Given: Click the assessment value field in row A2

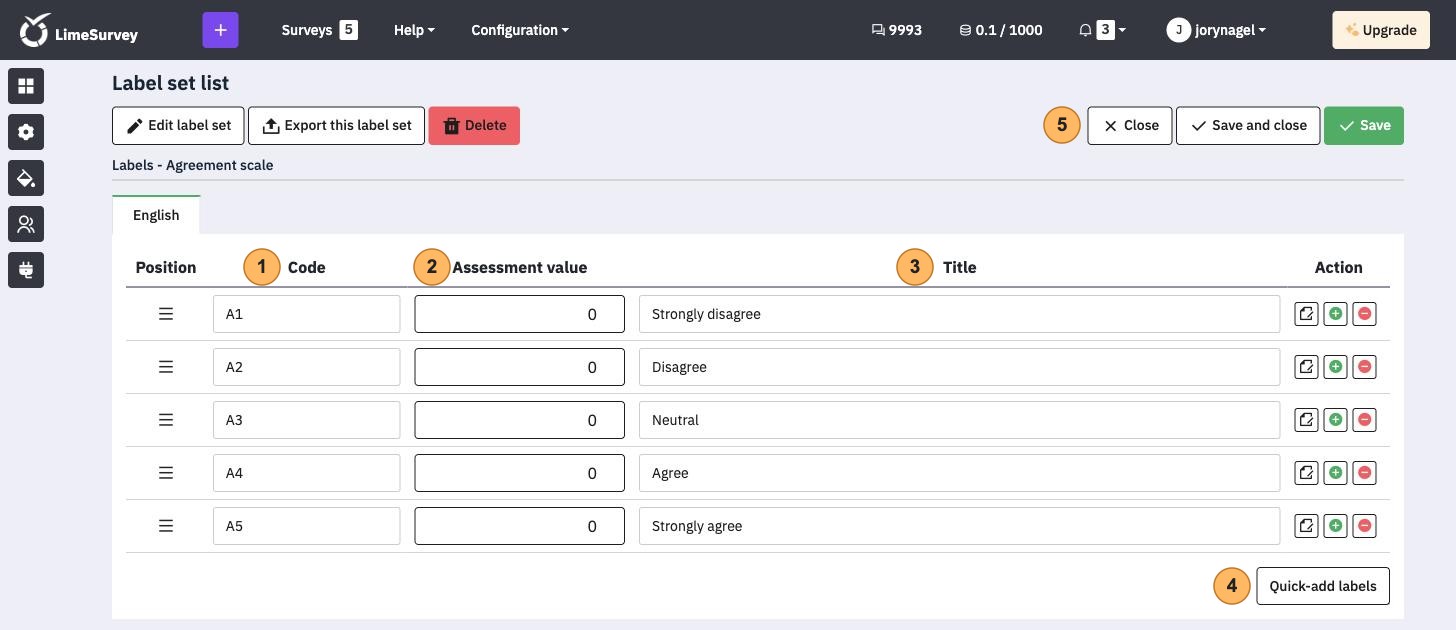Looking at the screenshot, I should 520,367.
